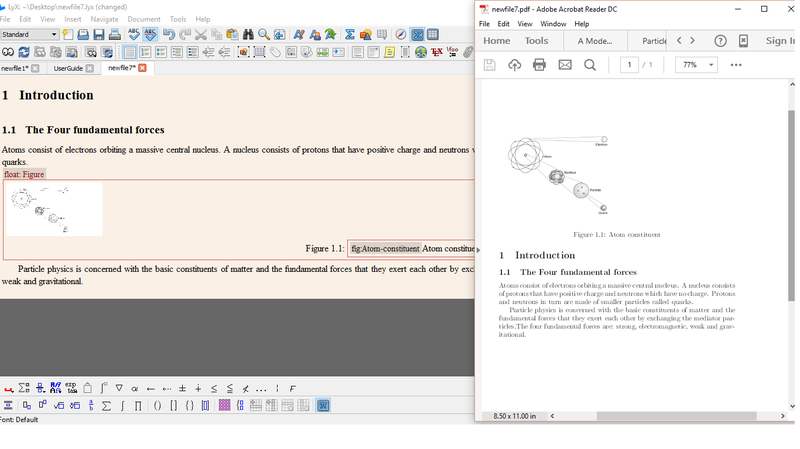Open Acrobat Reader View menu
This screenshot has width=800, height=449.
[524, 24]
